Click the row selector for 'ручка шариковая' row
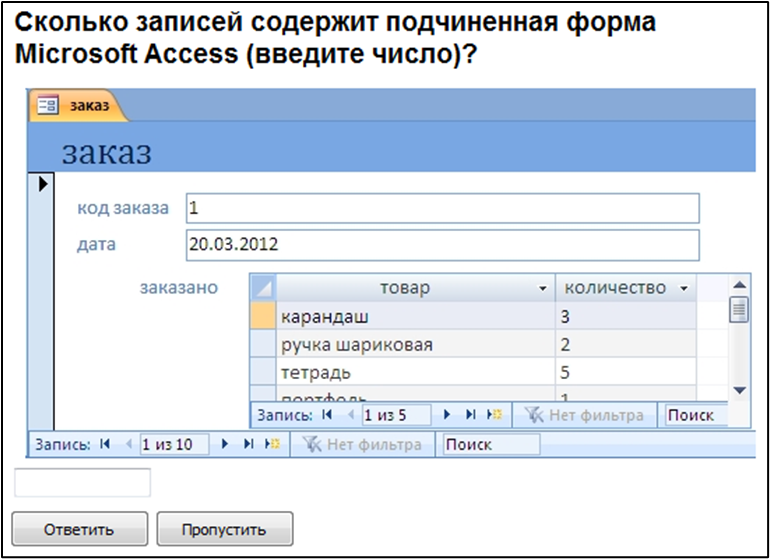 click(263, 344)
